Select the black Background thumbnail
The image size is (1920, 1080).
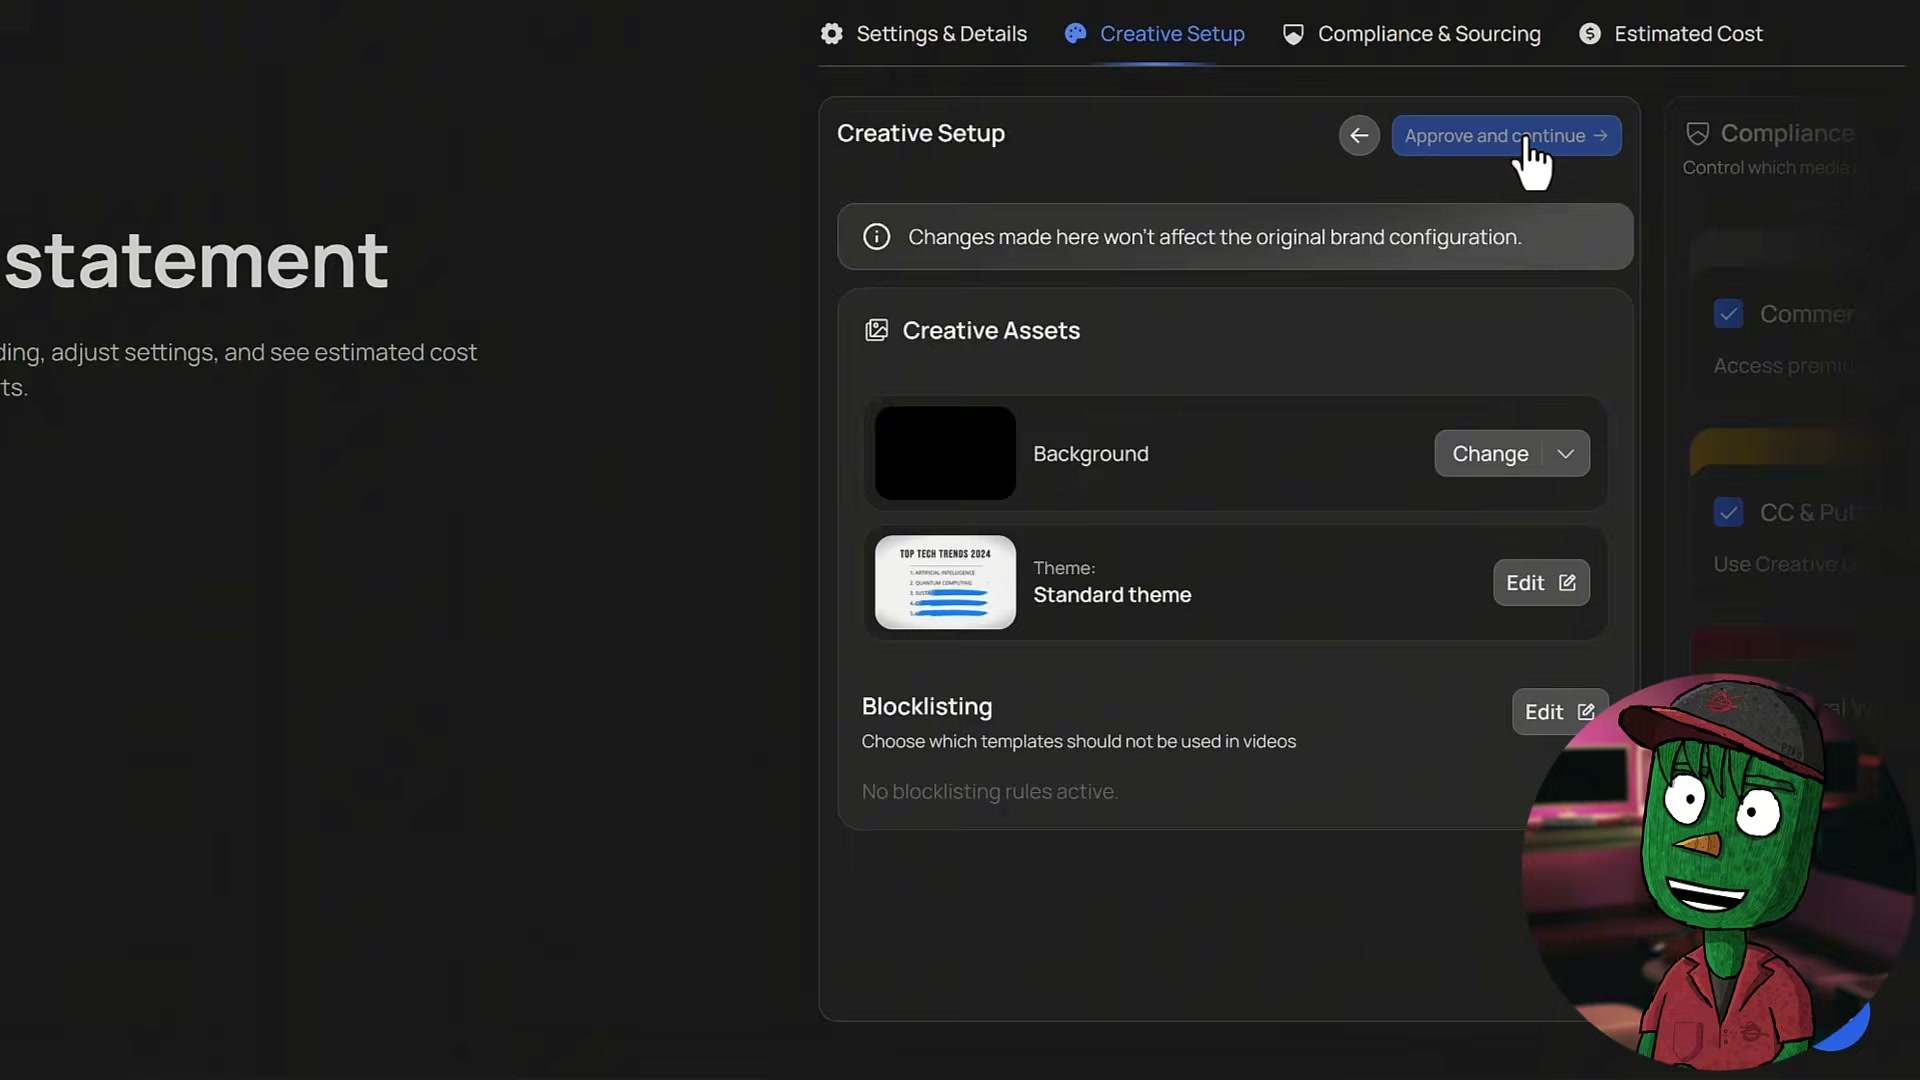[x=945, y=453]
